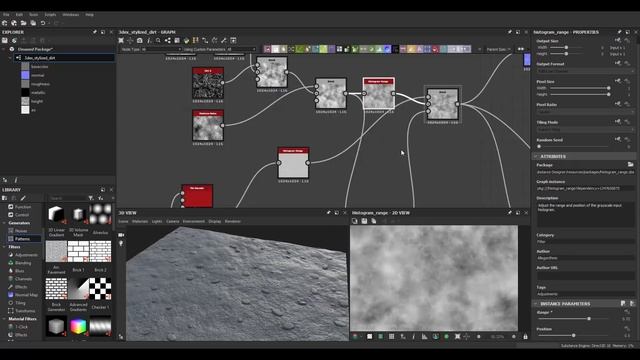Click the info icon in Graph toolbar

coord(149,40)
